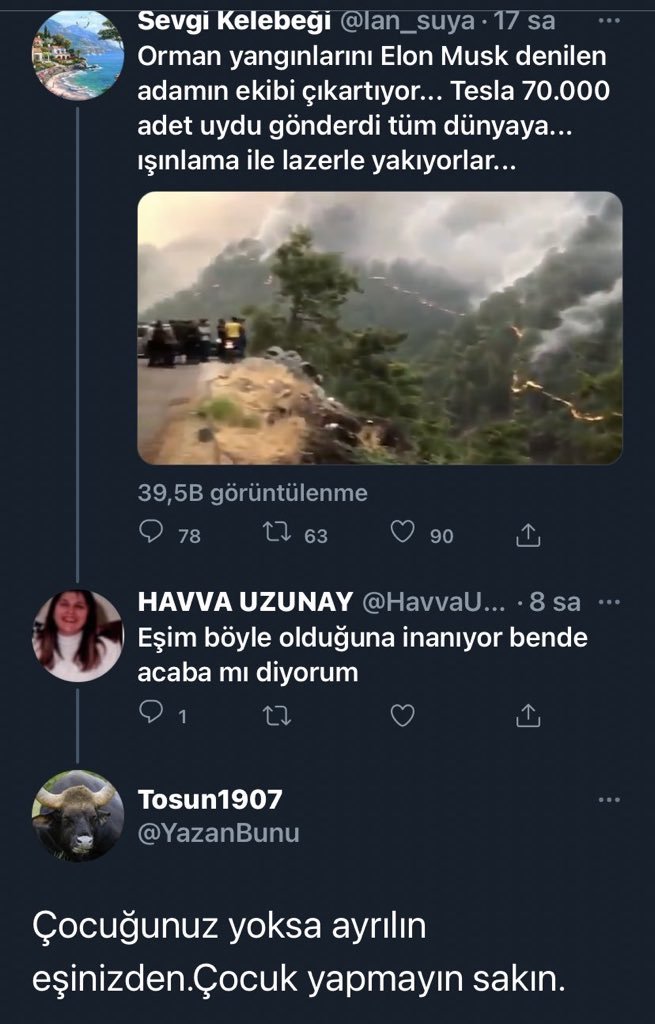The image size is (655, 1024).
Task: Reply to HAVVA UZUNAY's tweet
Action: (x=151, y=714)
